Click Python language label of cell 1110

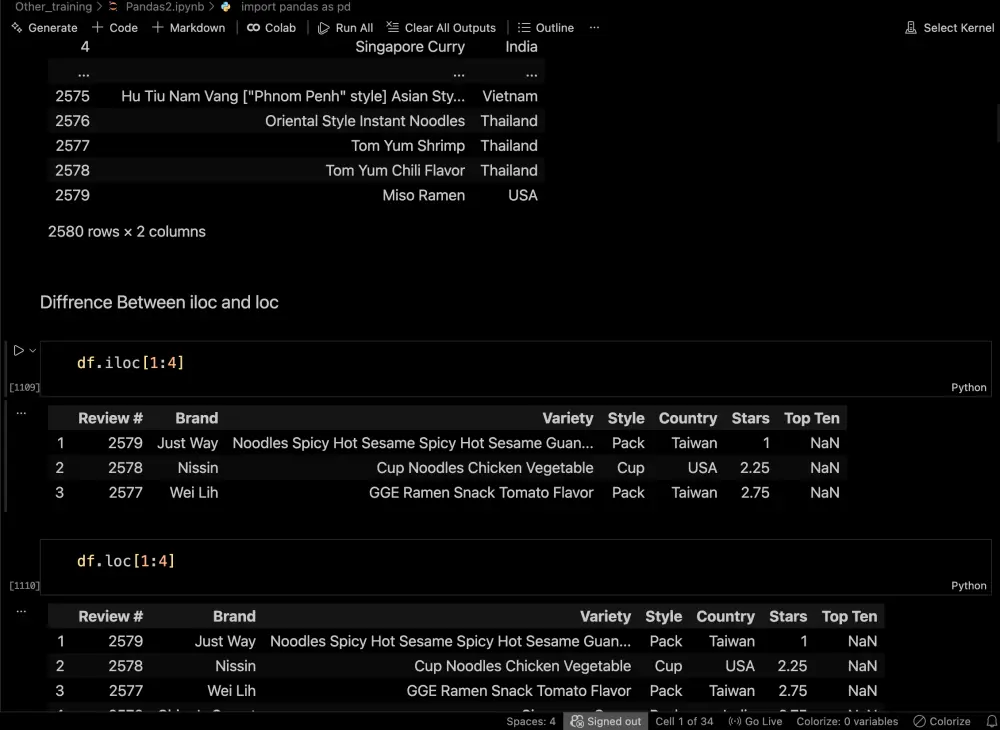click(x=968, y=585)
